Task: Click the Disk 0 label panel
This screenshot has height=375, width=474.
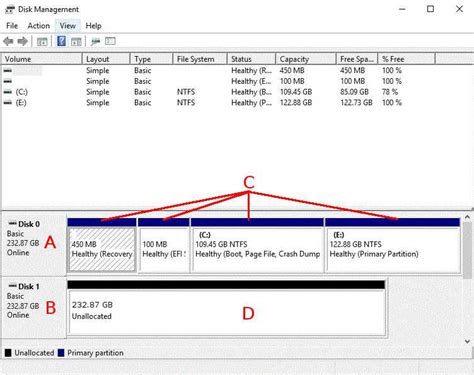Action: pos(34,246)
